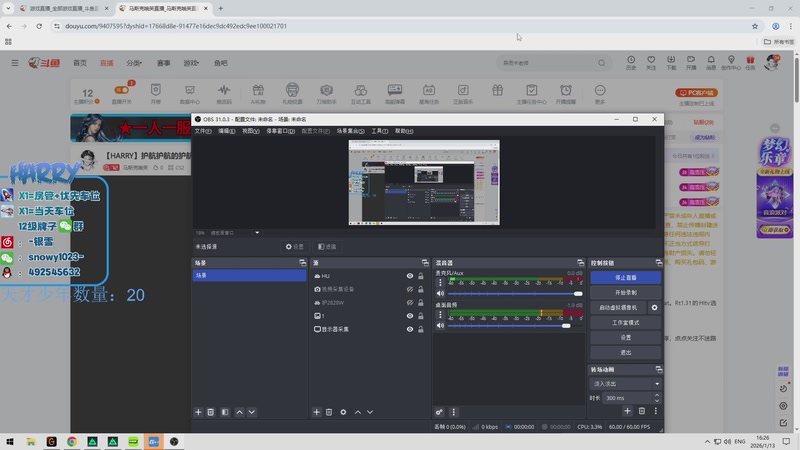Screen dimensions: 800x450
Task: Expand Douyu 分类 category dropdown
Action: tap(134, 63)
